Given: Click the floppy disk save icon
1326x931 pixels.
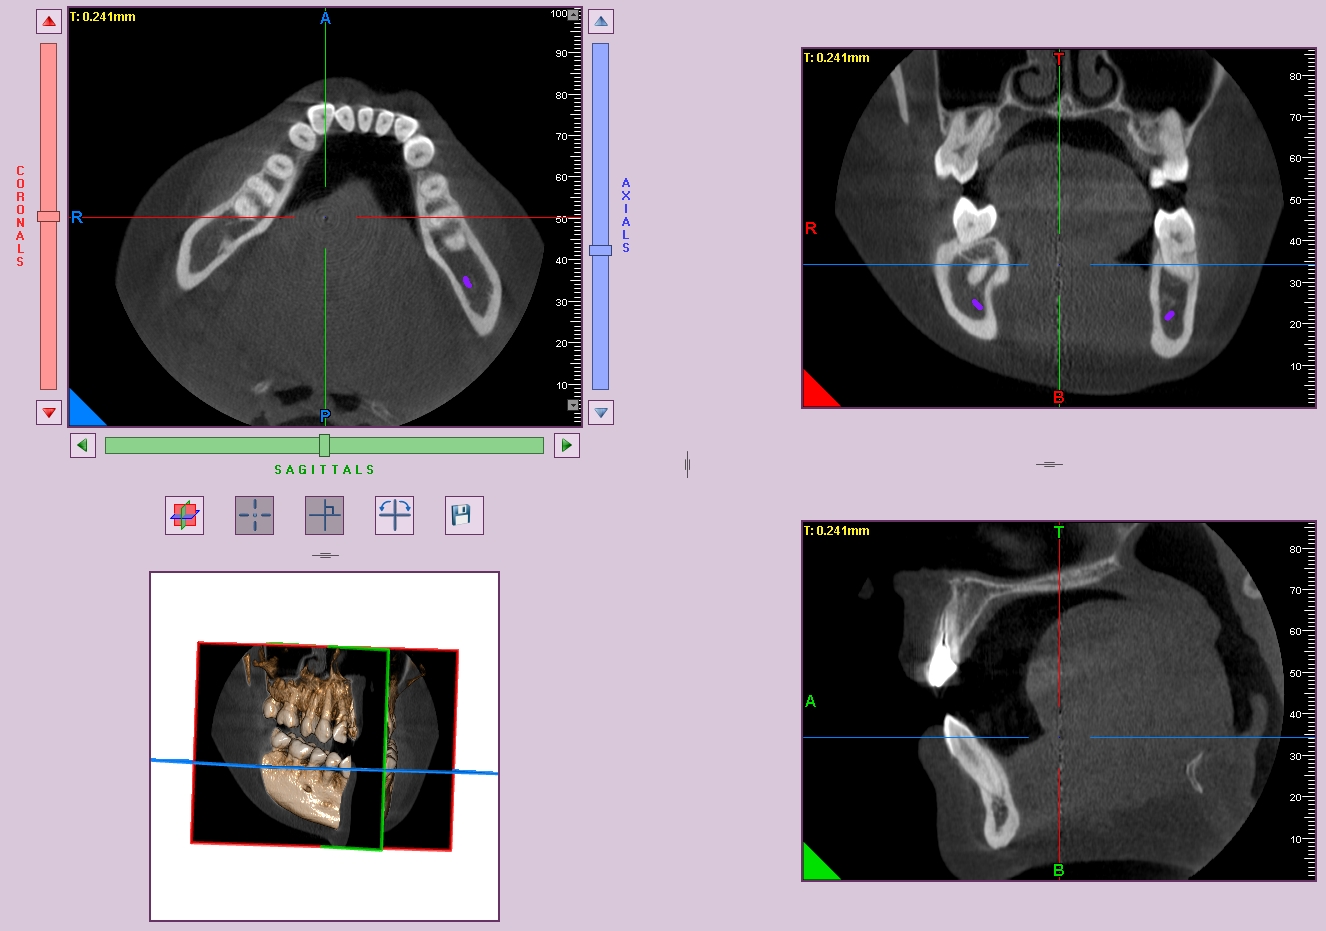Looking at the screenshot, I should tap(463, 515).
